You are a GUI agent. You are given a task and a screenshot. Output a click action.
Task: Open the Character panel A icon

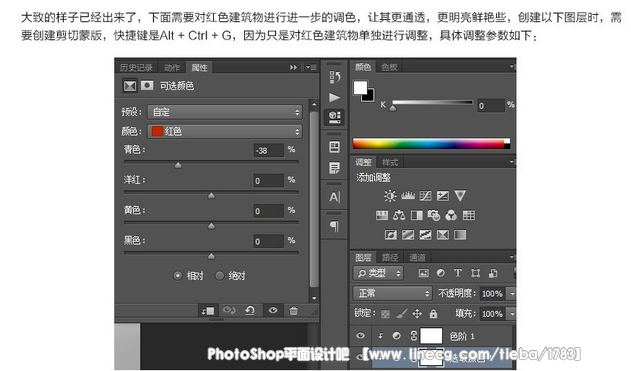[x=334, y=197]
